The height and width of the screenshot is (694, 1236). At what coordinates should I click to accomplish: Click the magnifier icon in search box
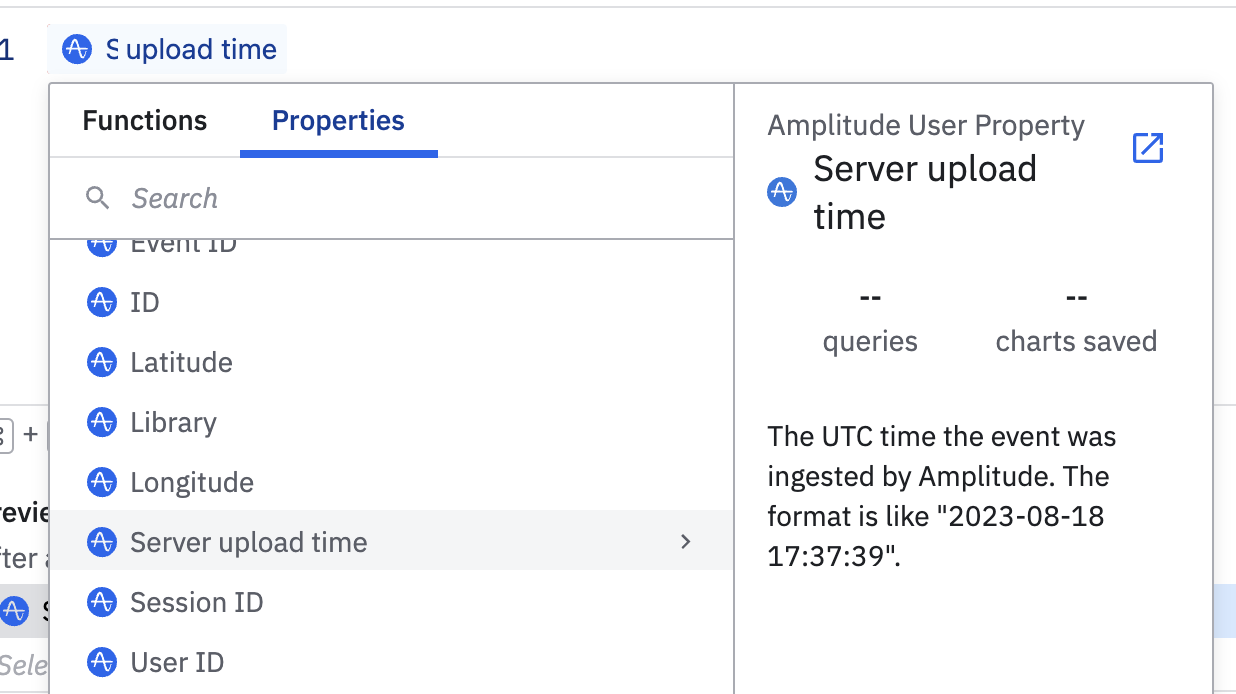coord(97,198)
